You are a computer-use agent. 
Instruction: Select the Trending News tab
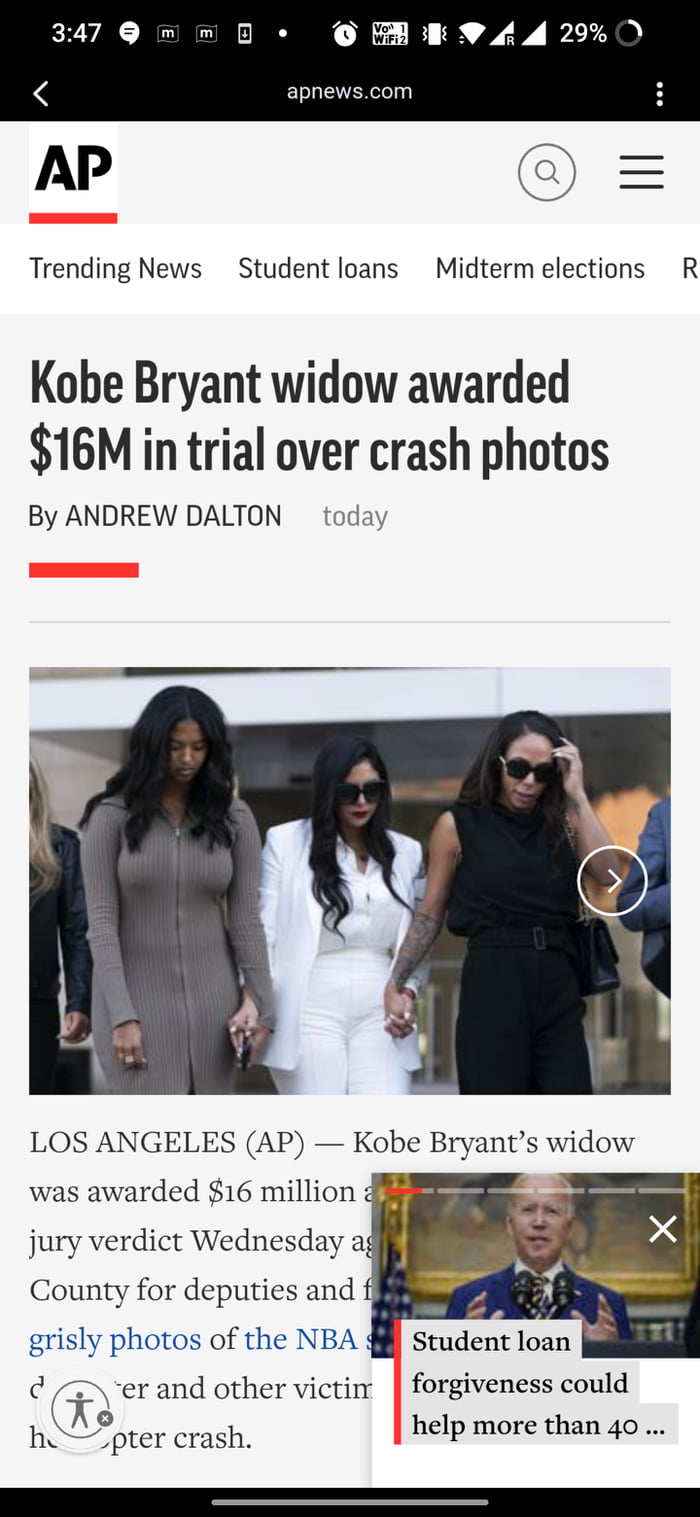115,268
